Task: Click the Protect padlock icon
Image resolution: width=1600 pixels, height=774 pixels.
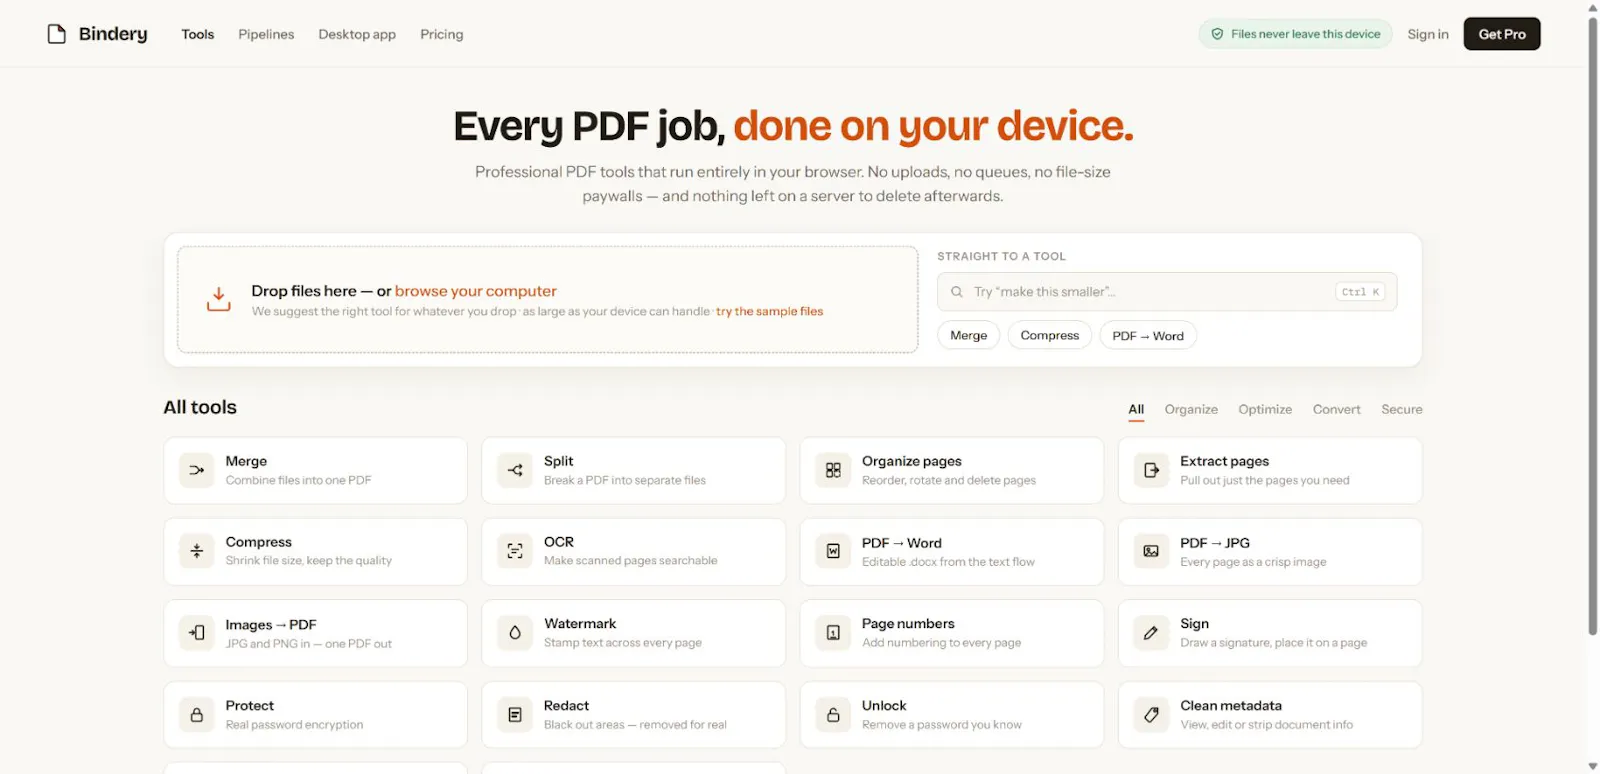Action: tap(197, 715)
